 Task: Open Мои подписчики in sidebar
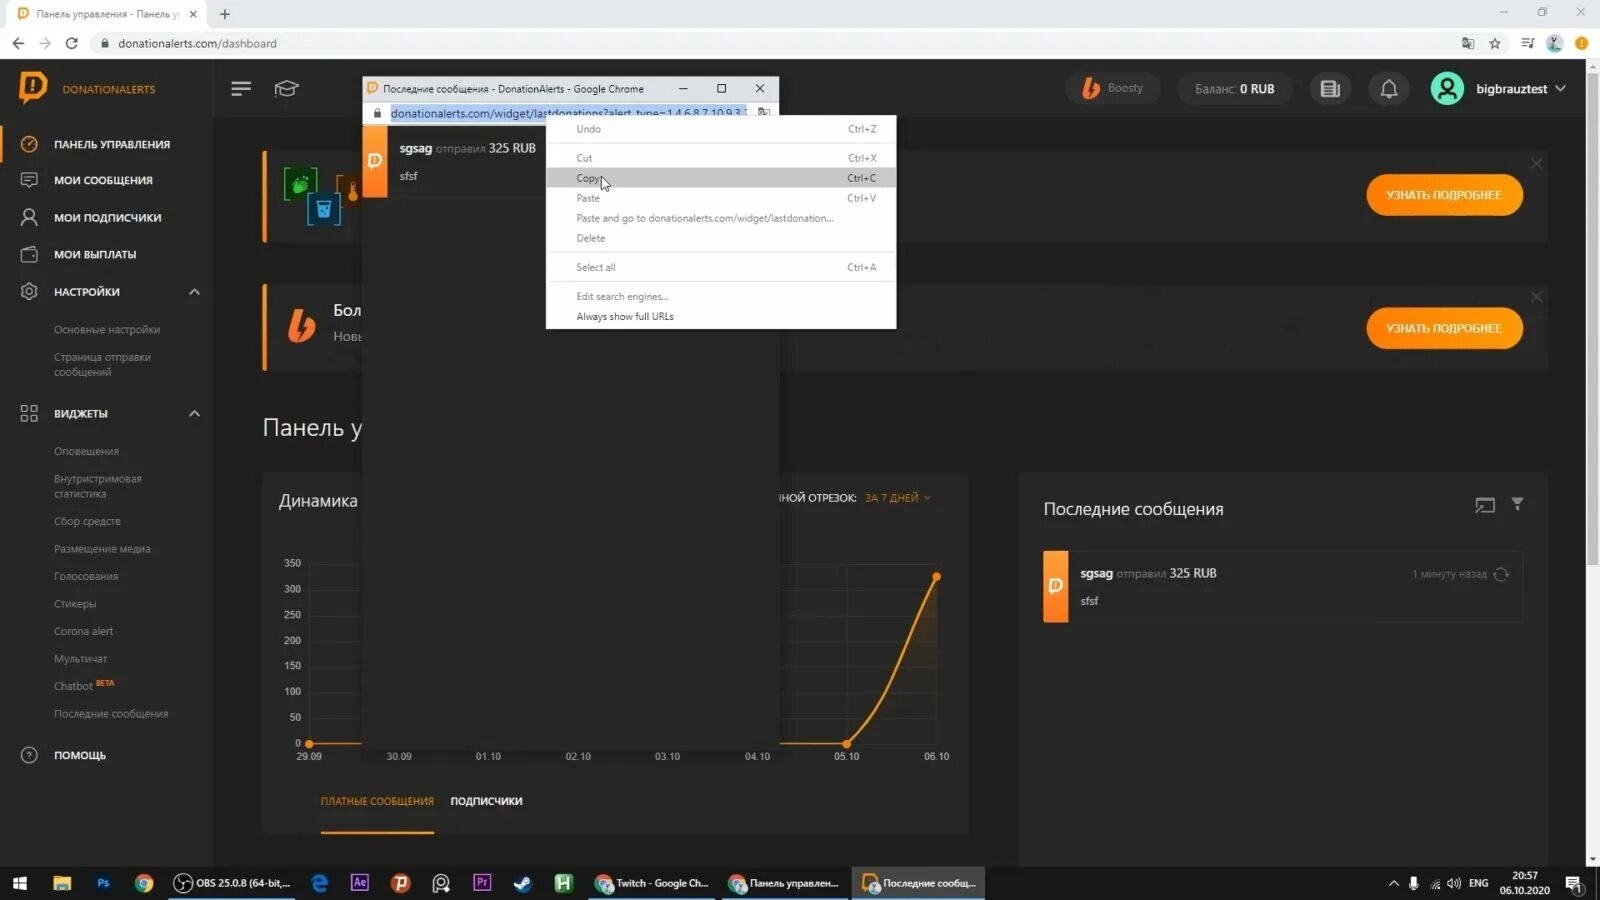click(x=106, y=217)
